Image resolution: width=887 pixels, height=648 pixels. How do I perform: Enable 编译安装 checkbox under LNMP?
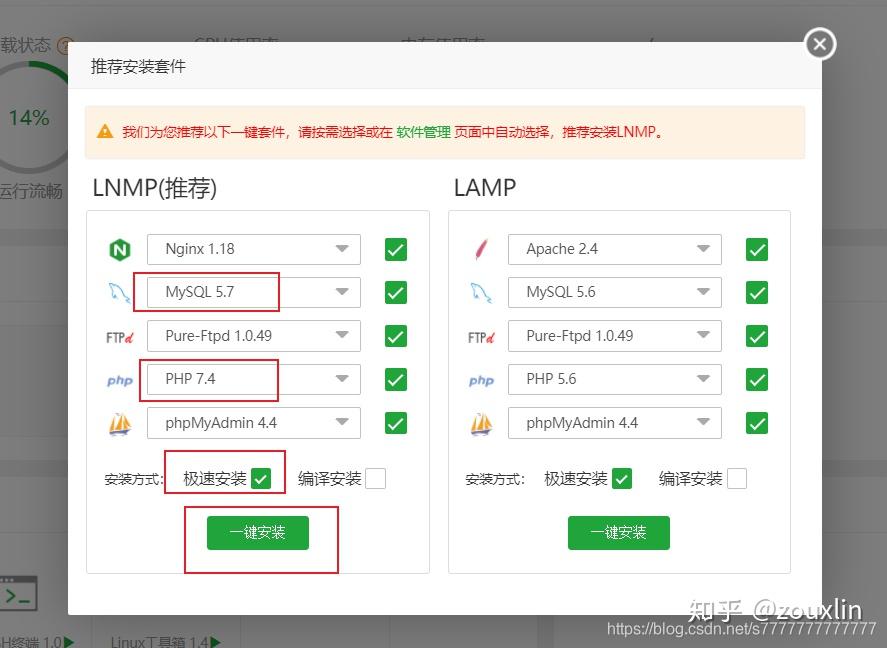(376, 478)
